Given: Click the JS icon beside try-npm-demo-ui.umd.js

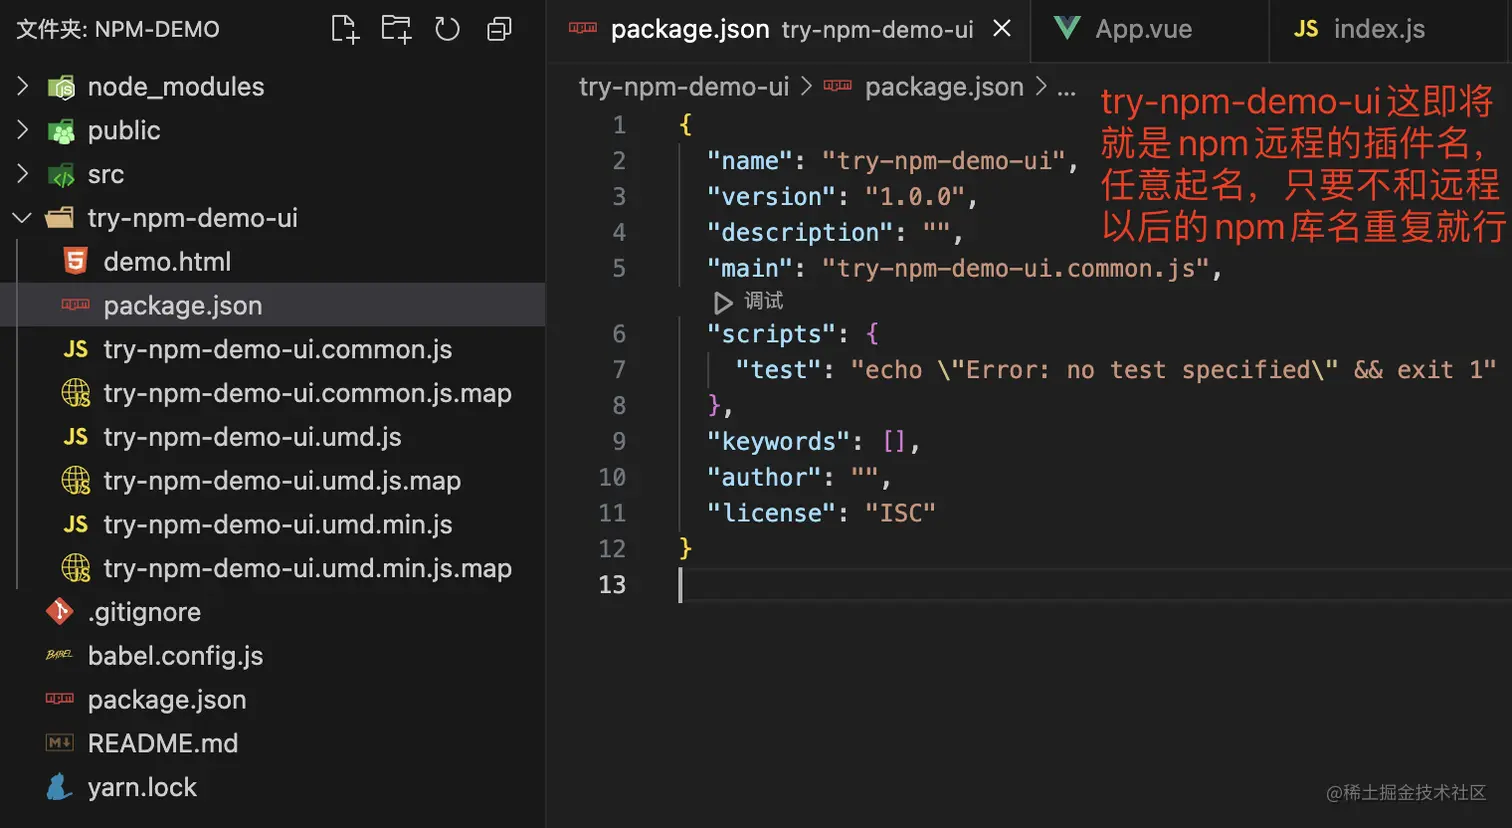Looking at the screenshot, I should point(76,437).
